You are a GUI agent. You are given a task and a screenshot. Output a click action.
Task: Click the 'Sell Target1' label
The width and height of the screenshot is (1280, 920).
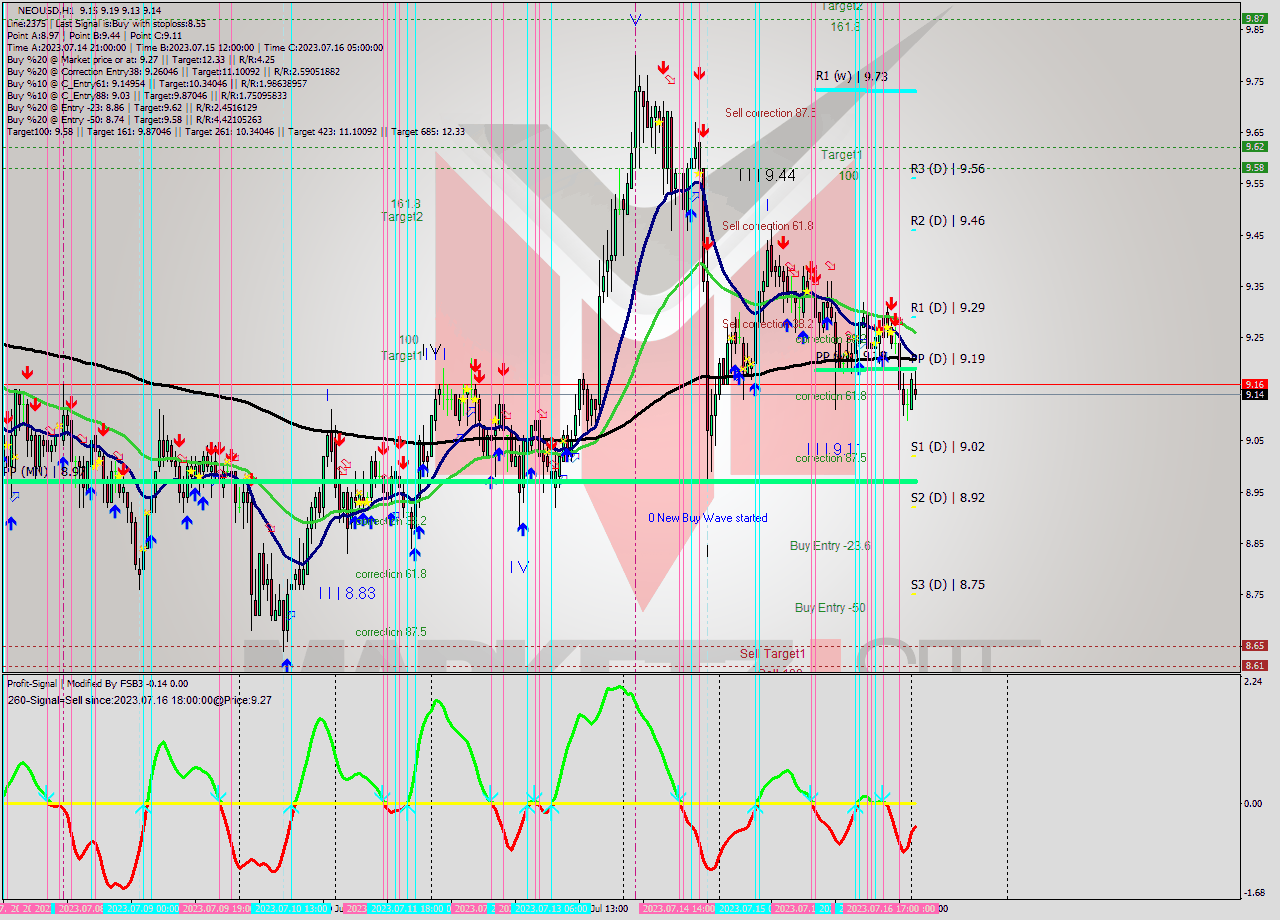click(773, 654)
